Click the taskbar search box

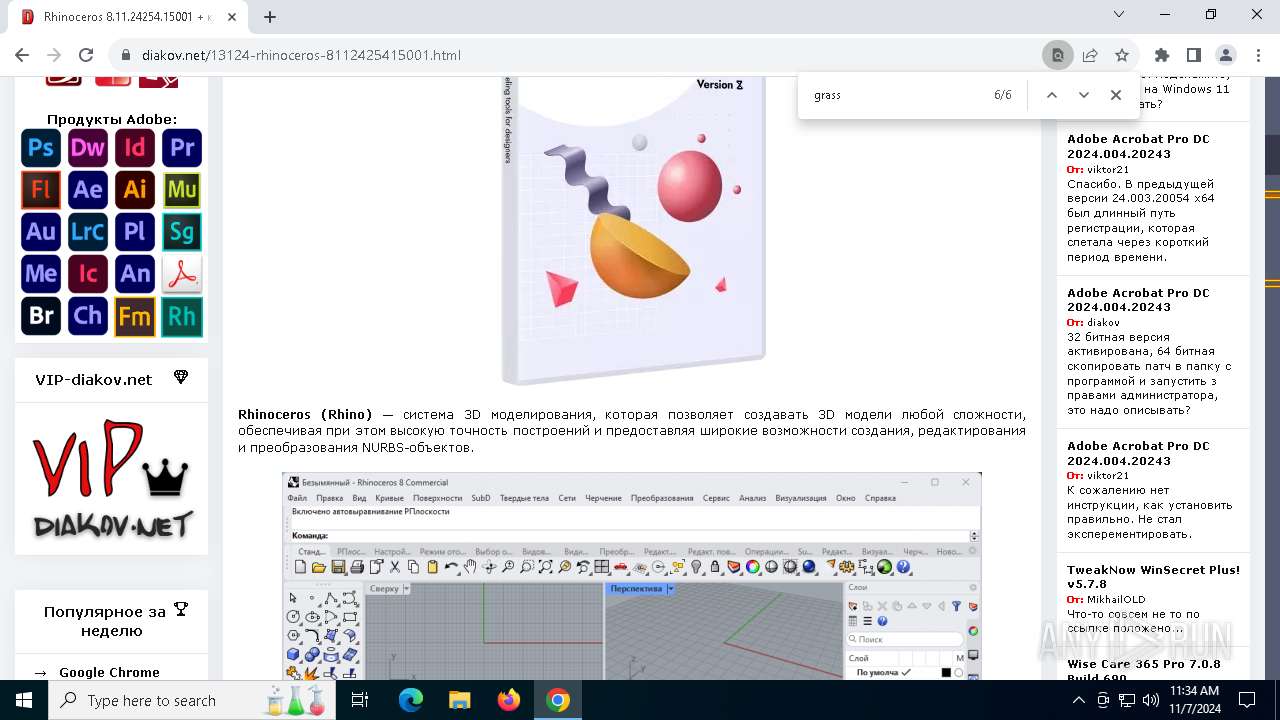coord(192,700)
